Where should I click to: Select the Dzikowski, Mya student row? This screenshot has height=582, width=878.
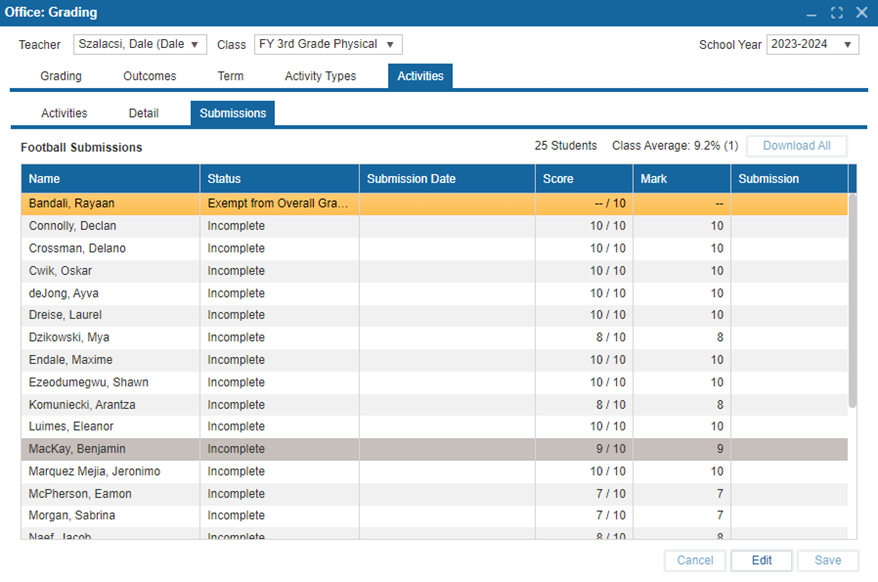coord(110,338)
